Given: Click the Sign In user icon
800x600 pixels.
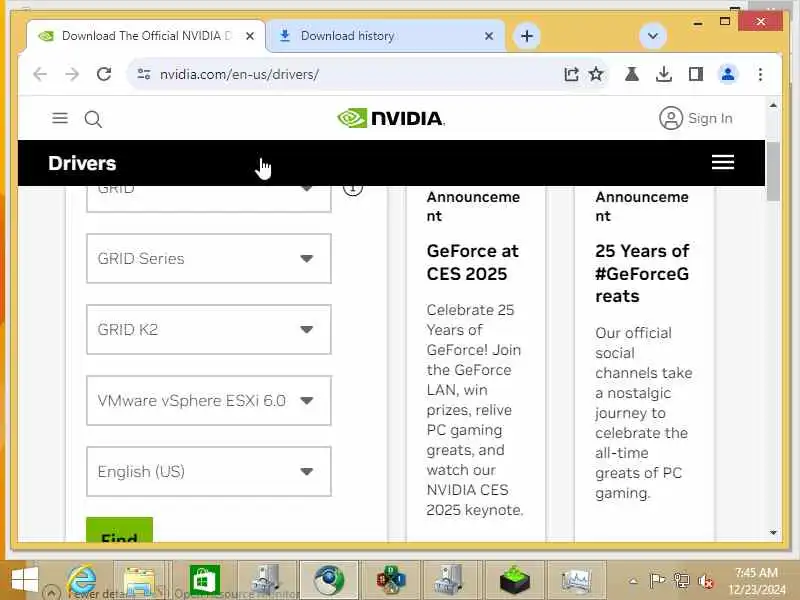Looking at the screenshot, I should click(x=671, y=118).
